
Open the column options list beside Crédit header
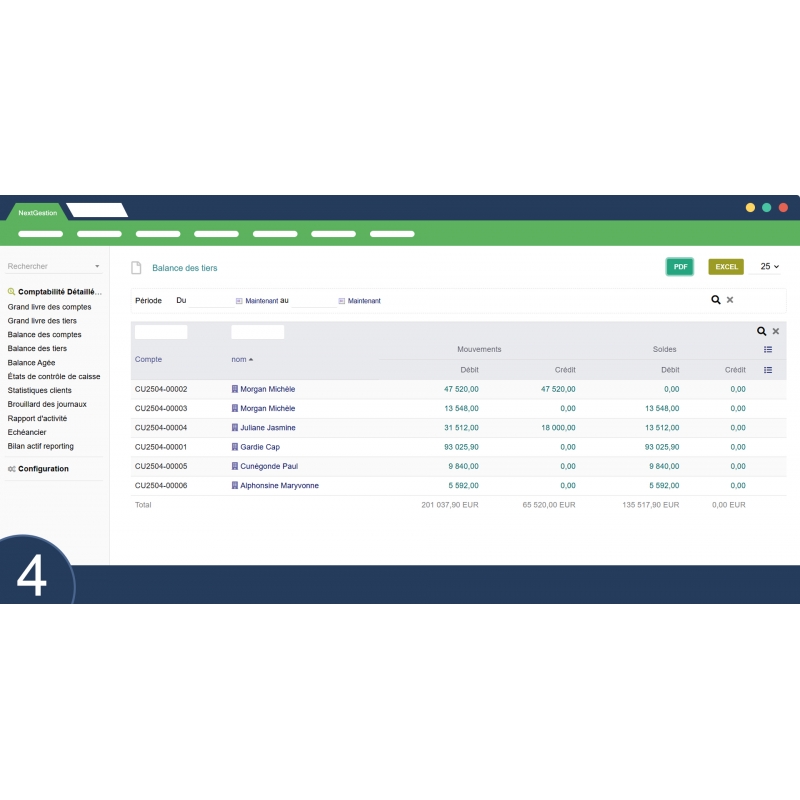766,370
